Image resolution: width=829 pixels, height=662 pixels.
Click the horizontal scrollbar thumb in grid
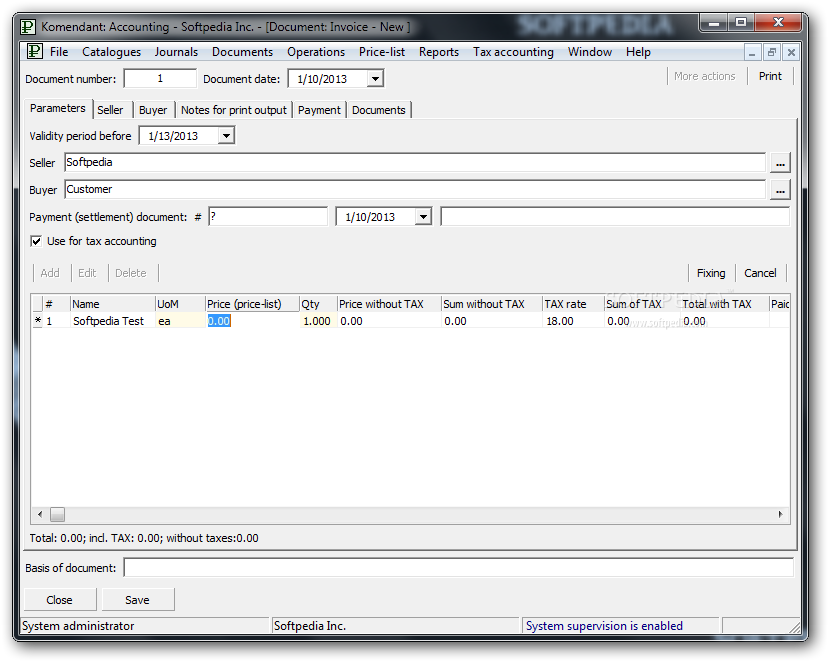coord(58,514)
